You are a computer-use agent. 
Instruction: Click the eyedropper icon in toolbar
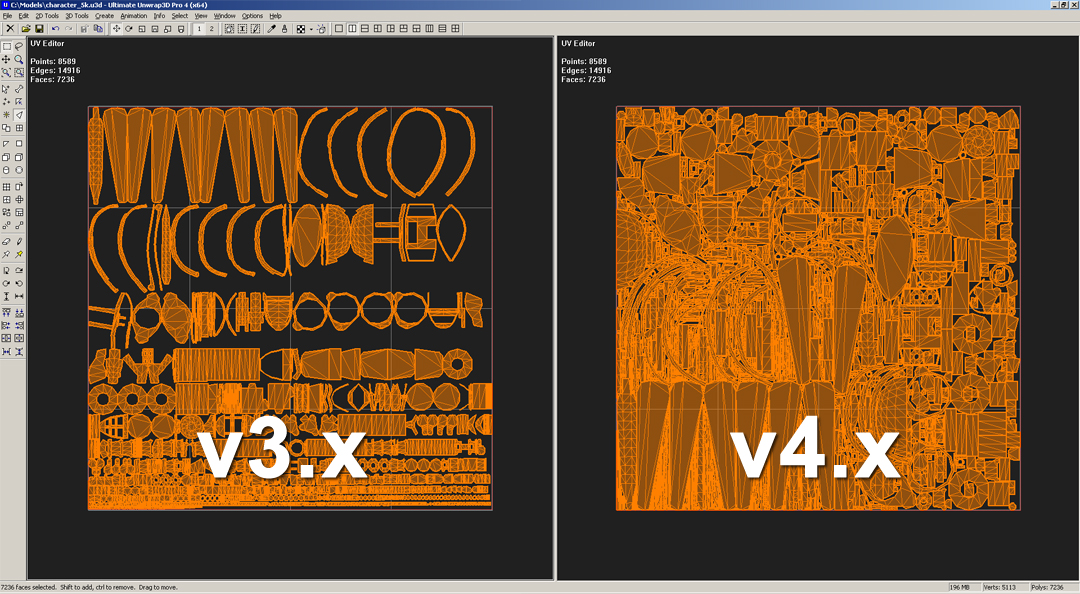pyautogui.click(x=271, y=29)
